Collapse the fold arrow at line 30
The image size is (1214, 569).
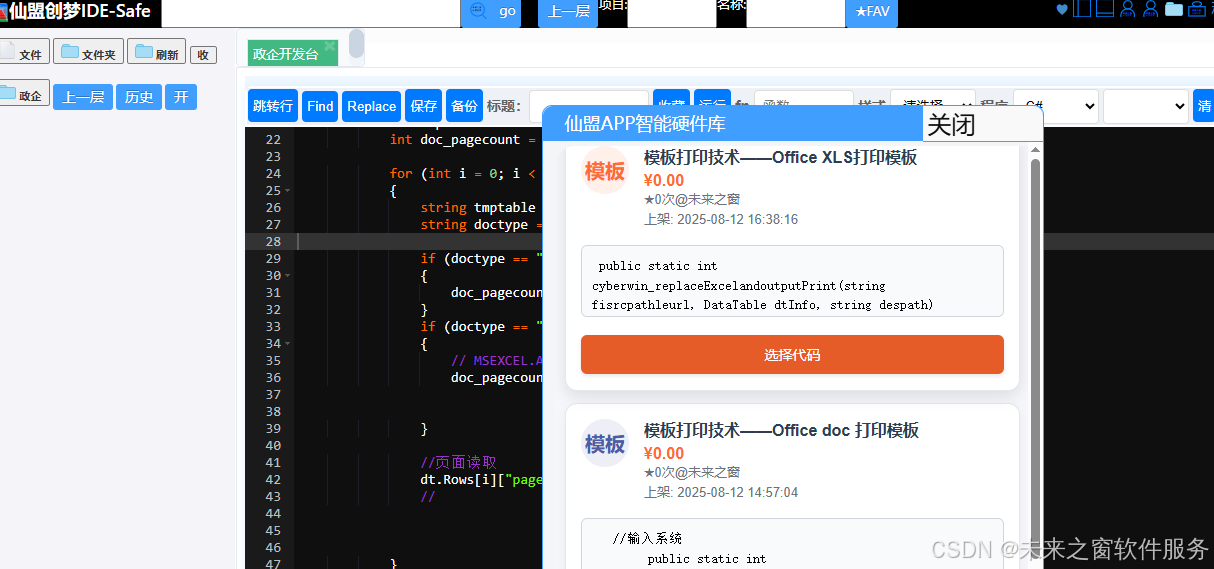click(287, 275)
